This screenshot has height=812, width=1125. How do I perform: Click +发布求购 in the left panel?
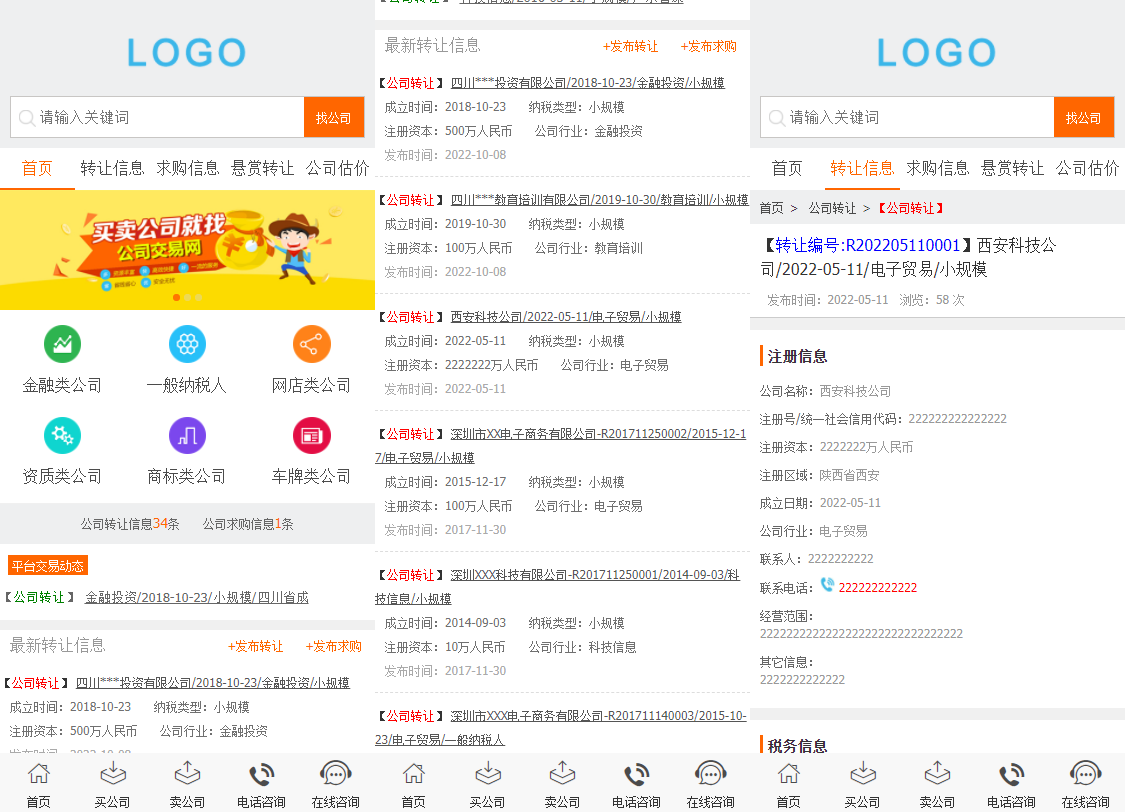(334, 646)
